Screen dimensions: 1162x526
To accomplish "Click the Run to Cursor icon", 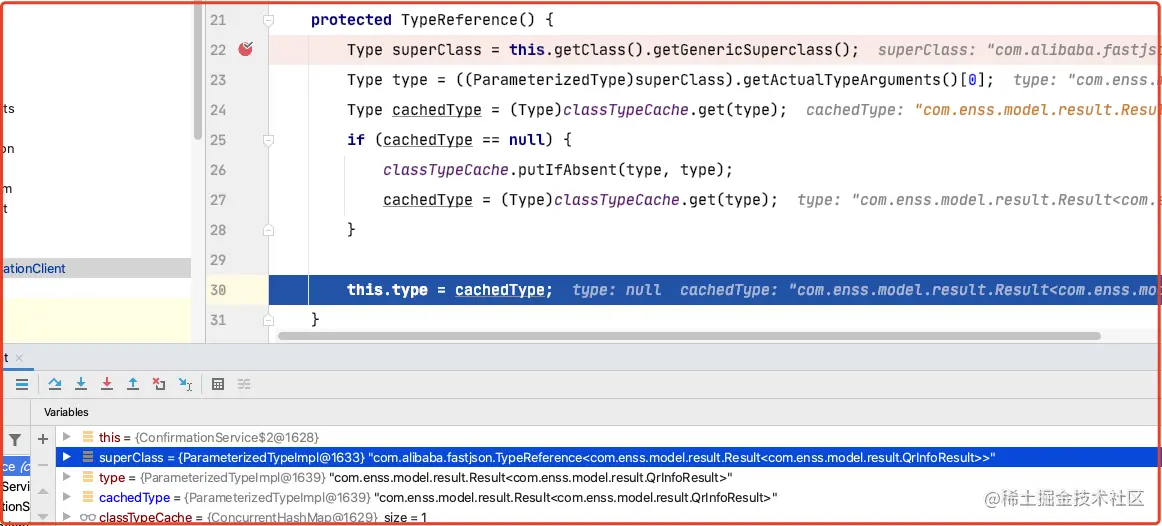I will (185, 384).
